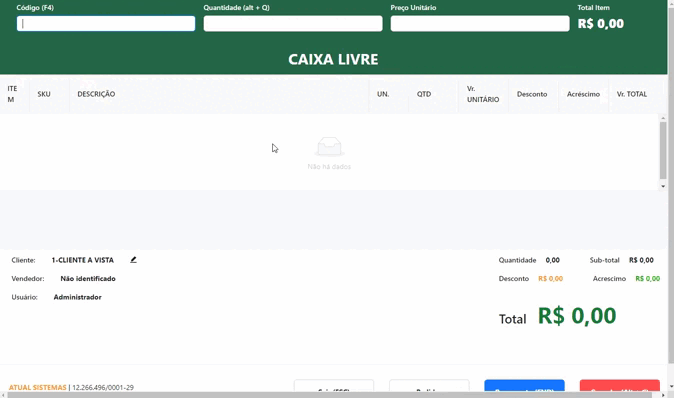This screenshot has height=398, width=674.
Task: Select the Desconto column header
Action: 532,94
